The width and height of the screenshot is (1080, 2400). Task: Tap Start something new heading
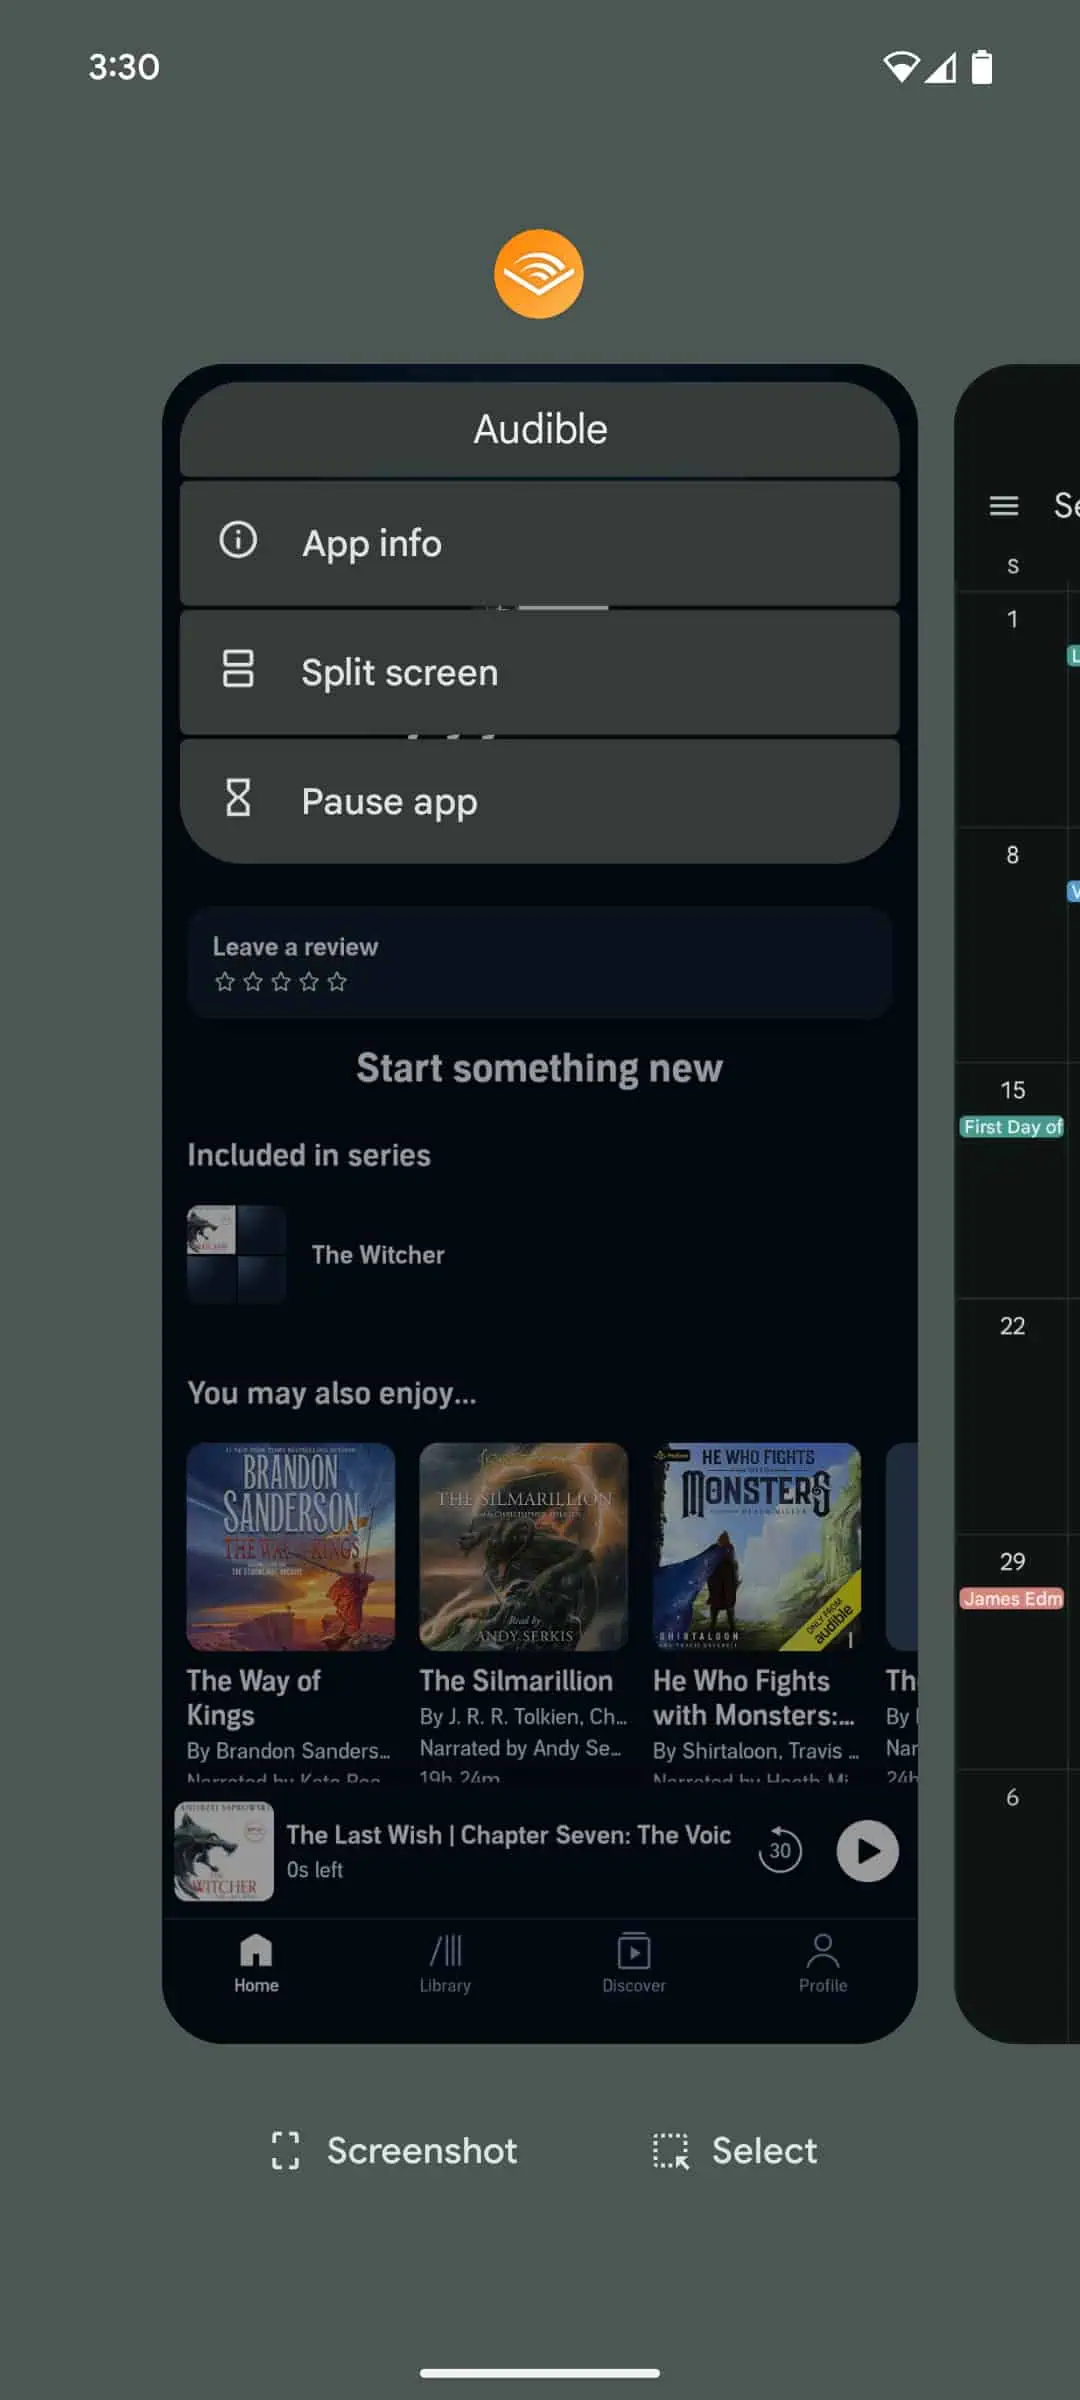(x=540, y=1069)
